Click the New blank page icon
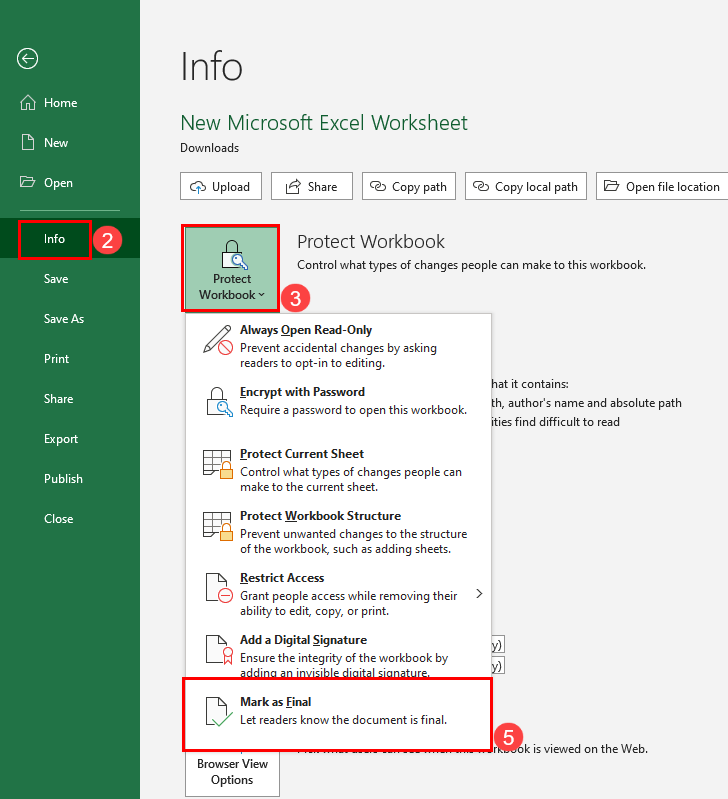Screen dimensions: 728x799 pos(28,142)
